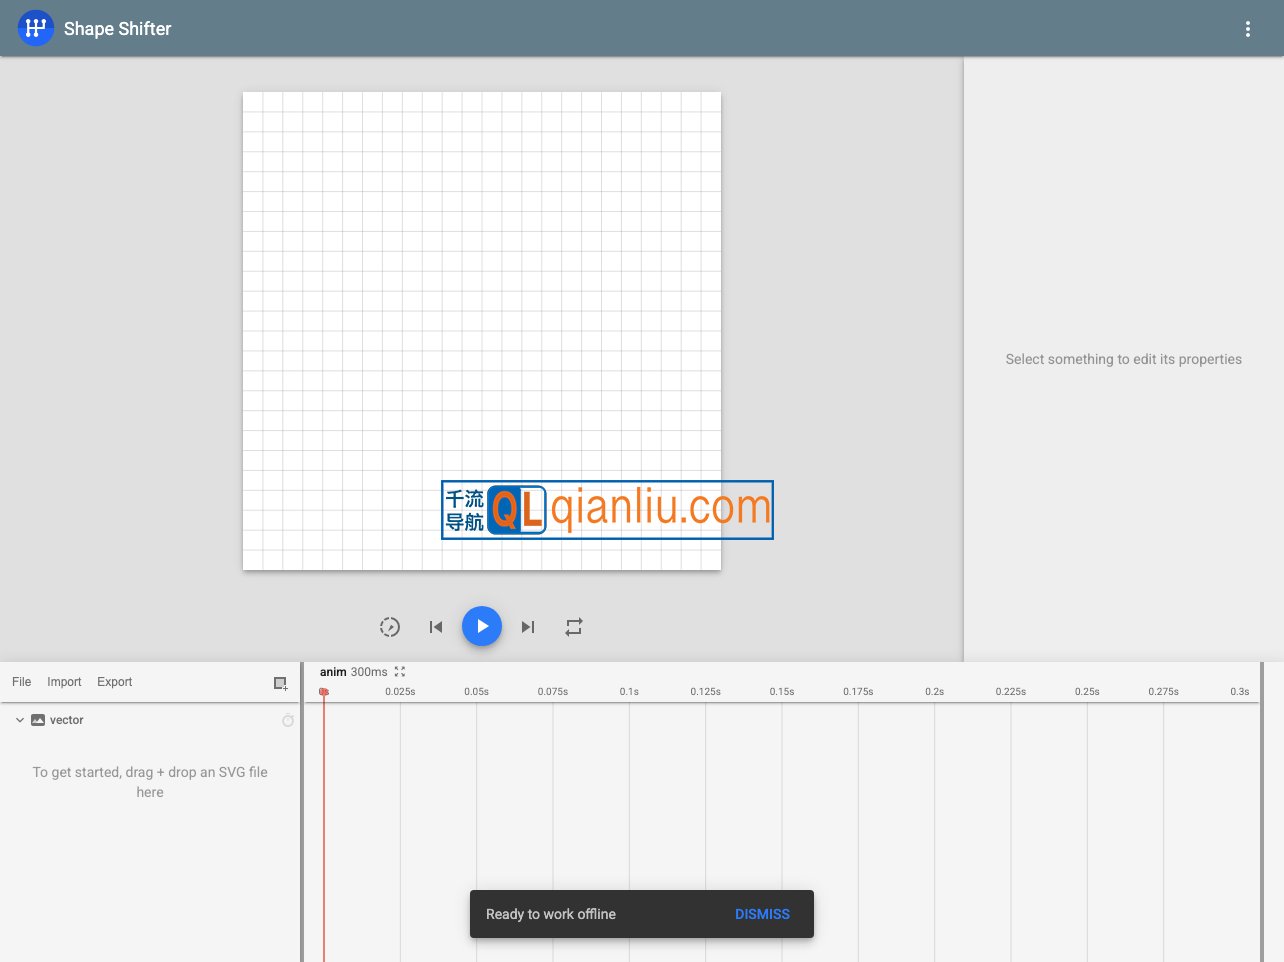Toggle slow motion playback

point(390,627)
